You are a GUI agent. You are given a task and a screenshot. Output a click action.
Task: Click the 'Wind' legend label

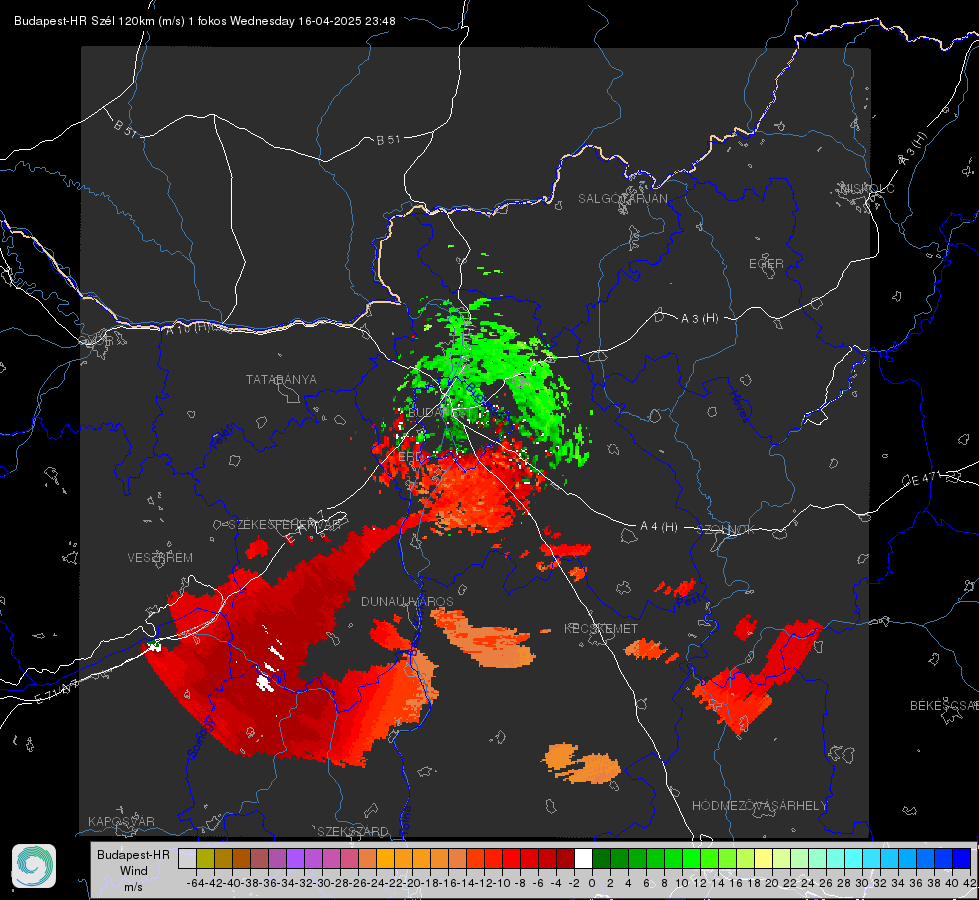pyautogui.click(x=134, y=871)
